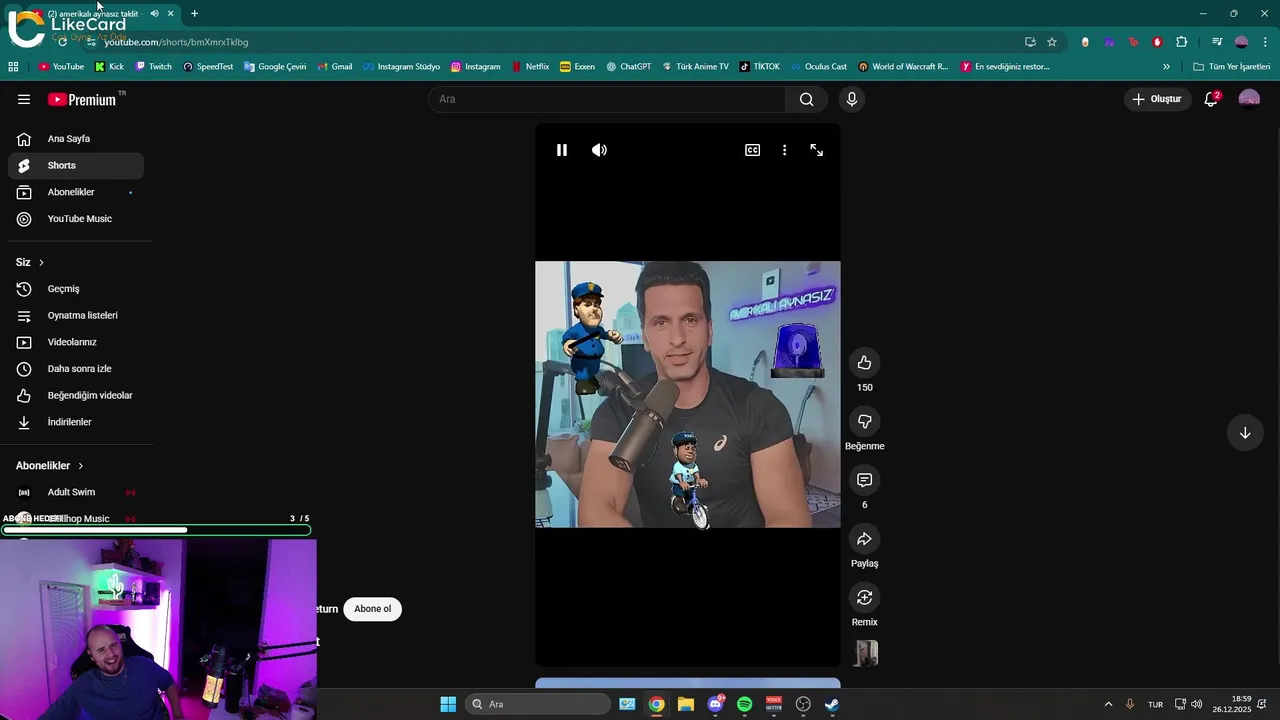Toggle closed captions on the Short
The height and width of the screenshot is (720, 1280).
pos(752,150)
